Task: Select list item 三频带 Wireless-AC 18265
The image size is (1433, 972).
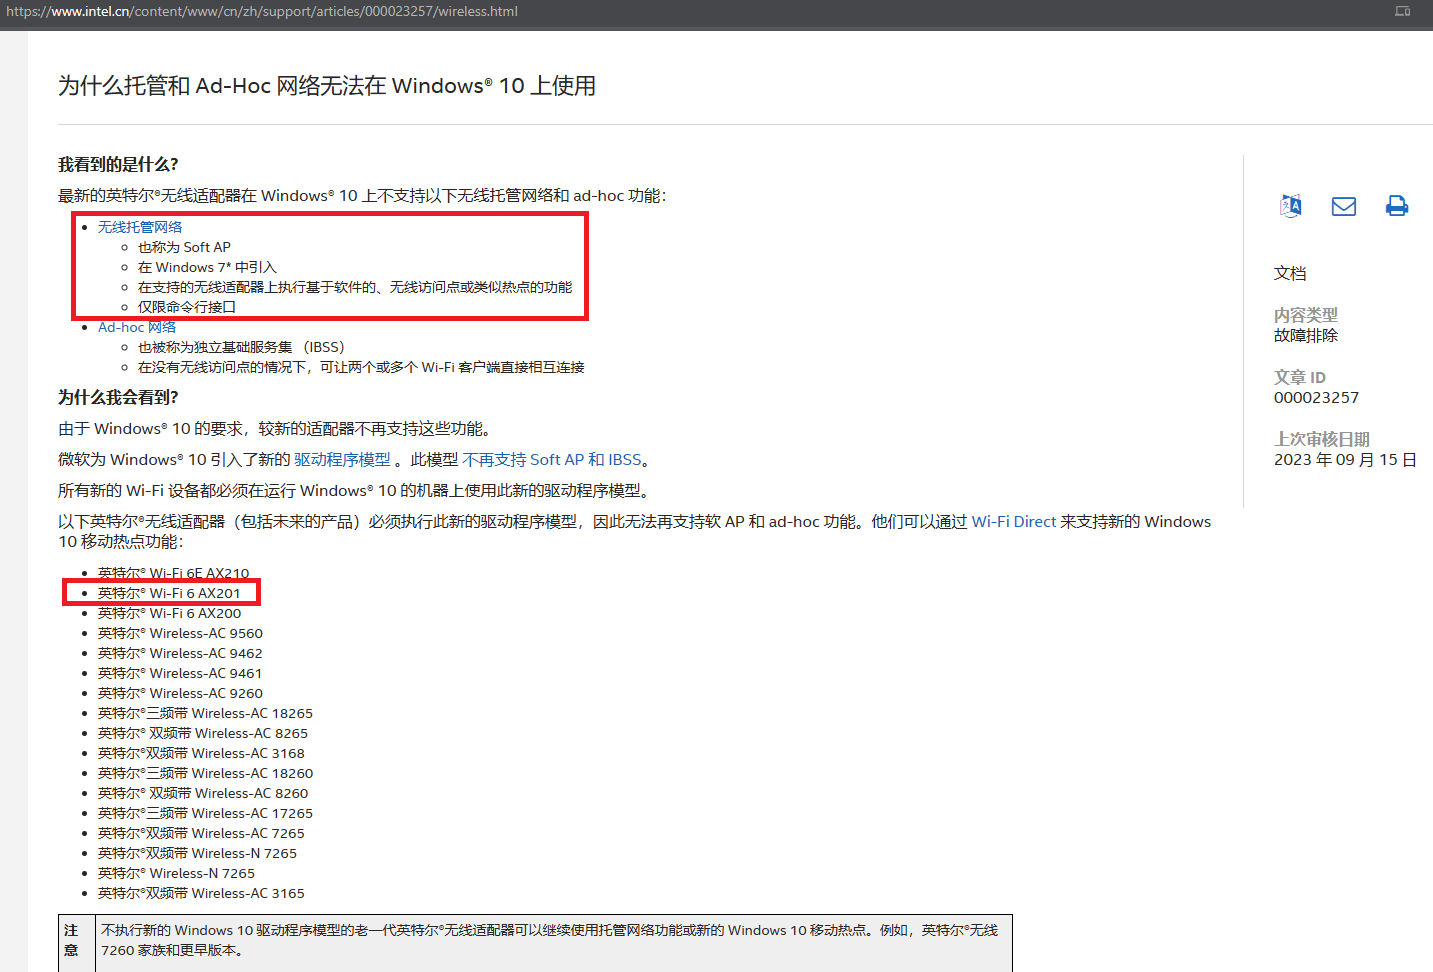Action: click(x=205, y=713)
